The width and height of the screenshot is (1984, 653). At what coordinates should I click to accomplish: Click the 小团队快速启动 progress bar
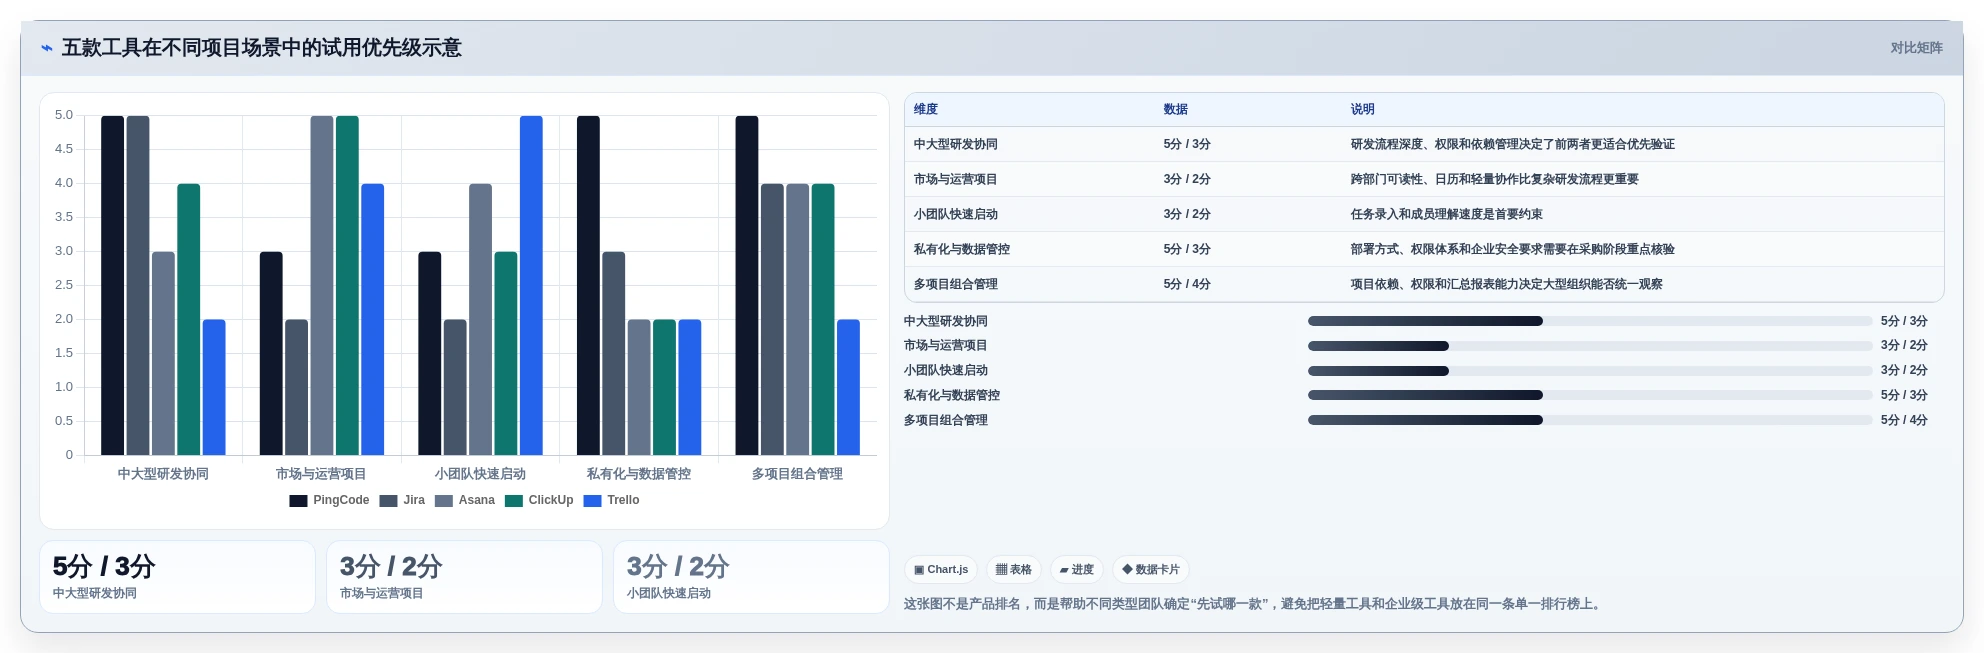click(1590, 371)
